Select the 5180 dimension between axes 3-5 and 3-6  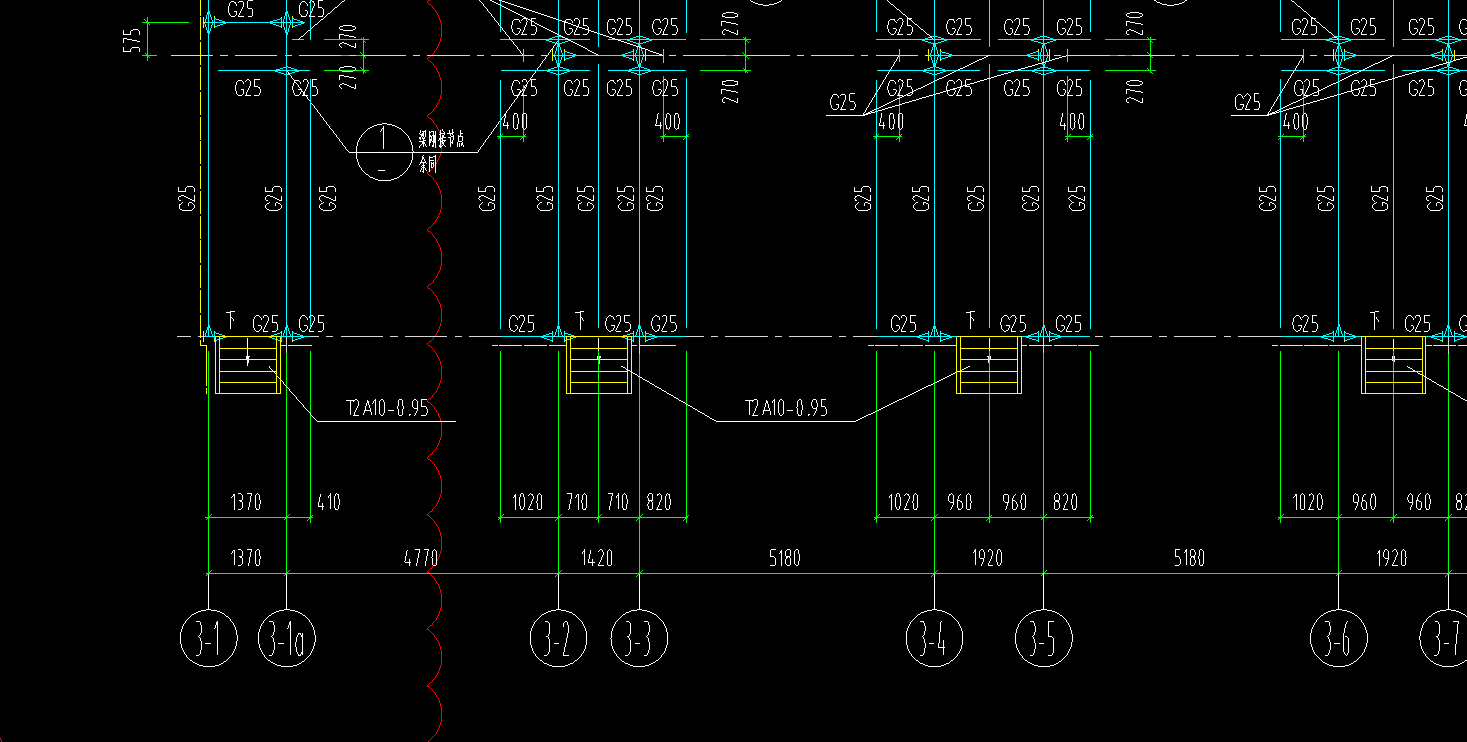point(1189,558)
